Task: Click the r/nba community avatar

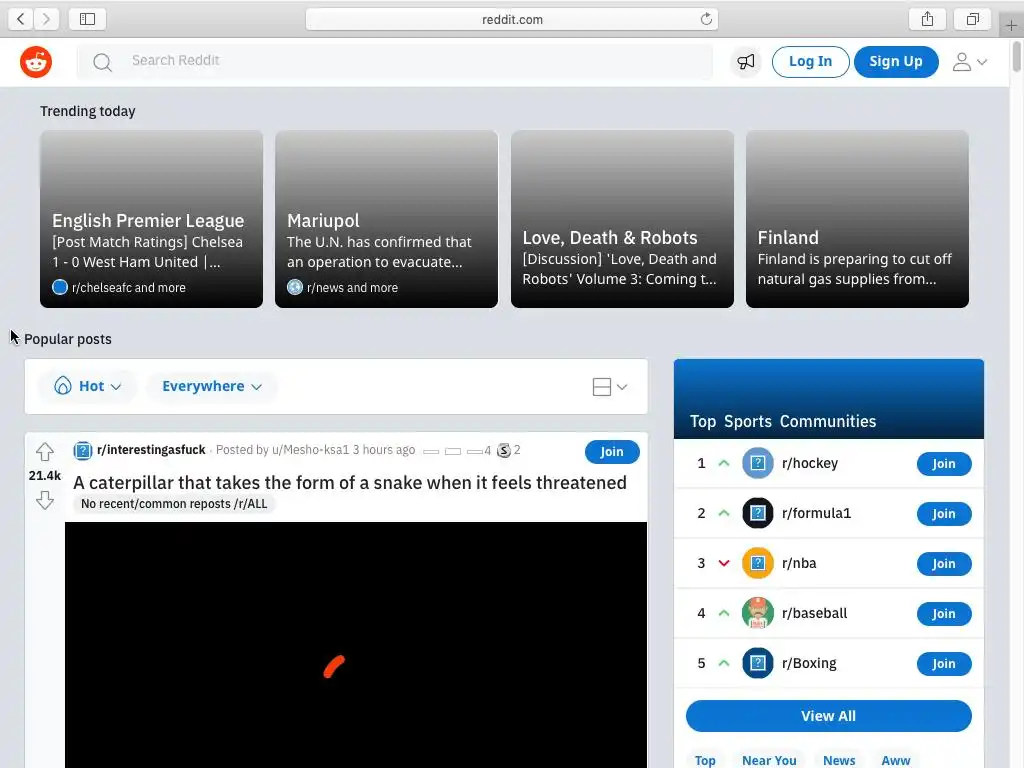Action: (758, 563)
